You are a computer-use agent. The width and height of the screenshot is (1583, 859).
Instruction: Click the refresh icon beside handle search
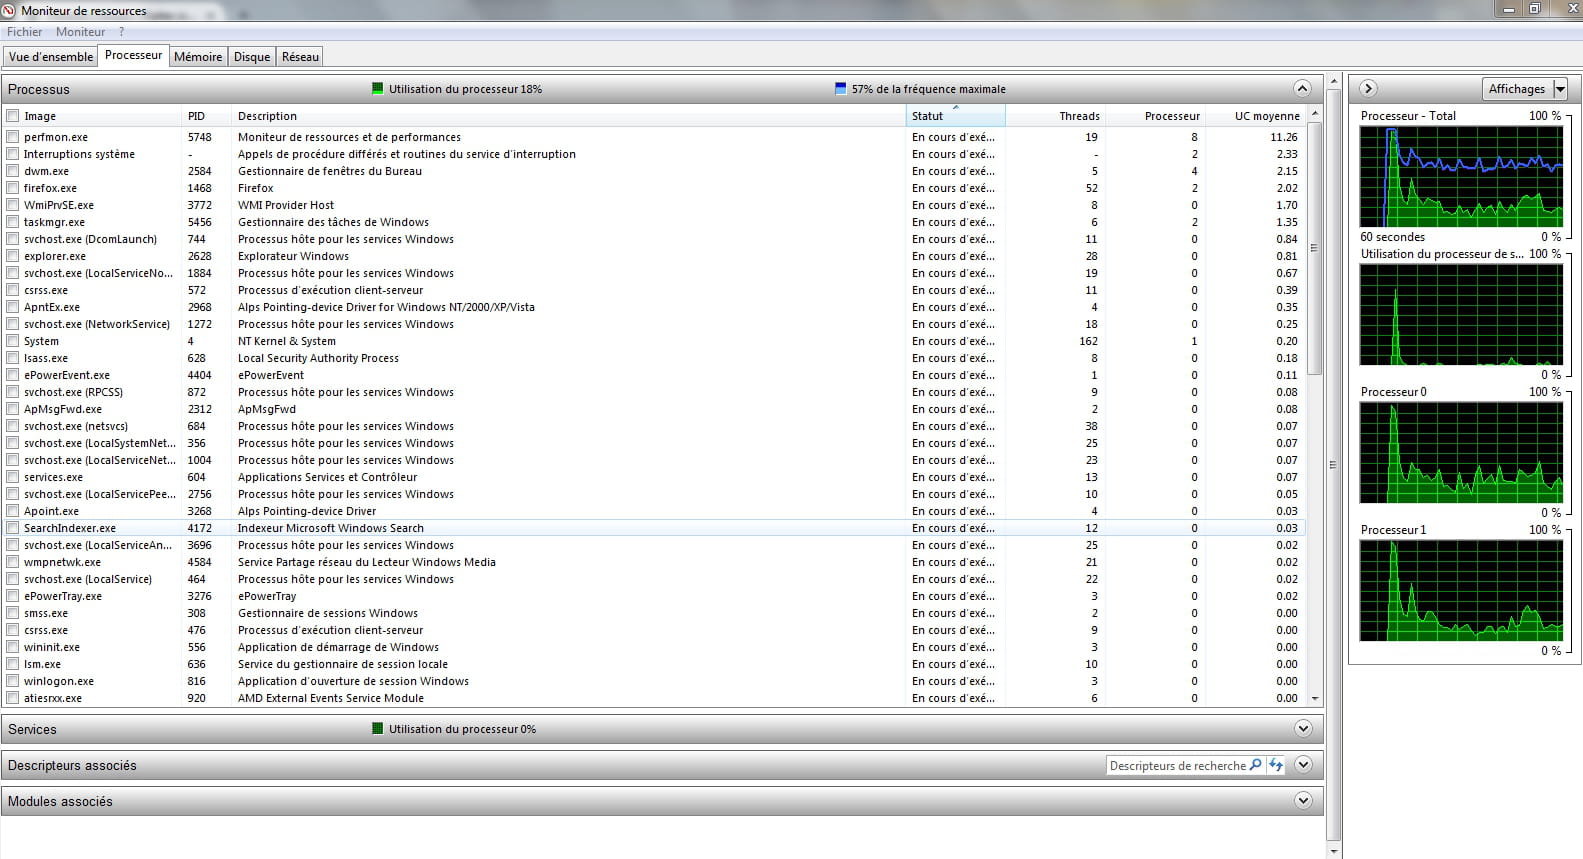tap(1276, 765)
